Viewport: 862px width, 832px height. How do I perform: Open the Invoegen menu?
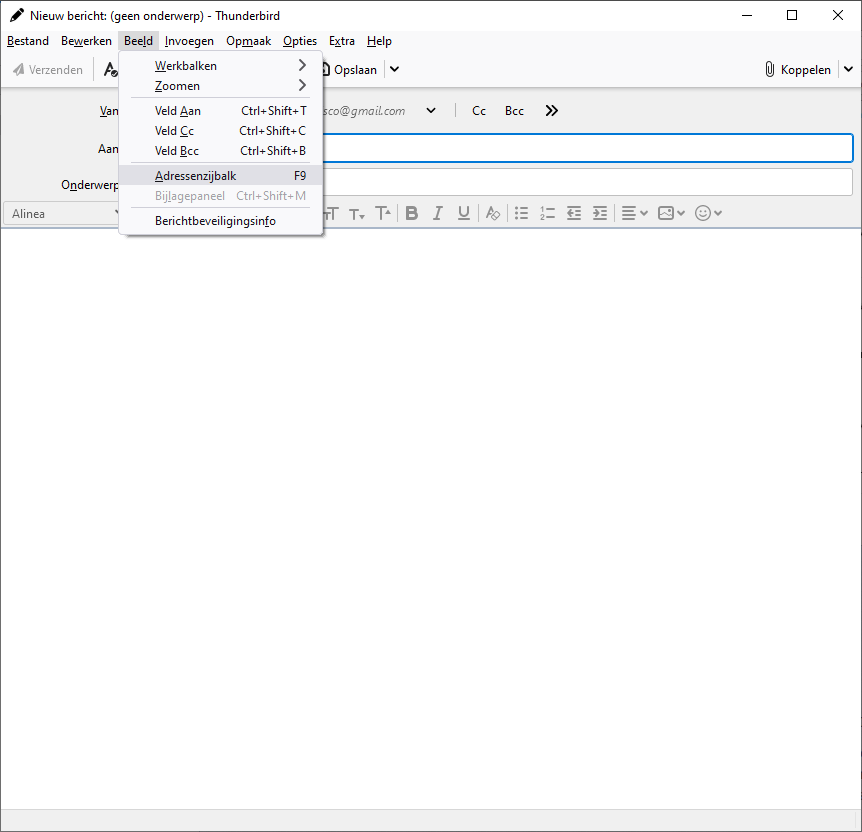(x=189, y=41)
